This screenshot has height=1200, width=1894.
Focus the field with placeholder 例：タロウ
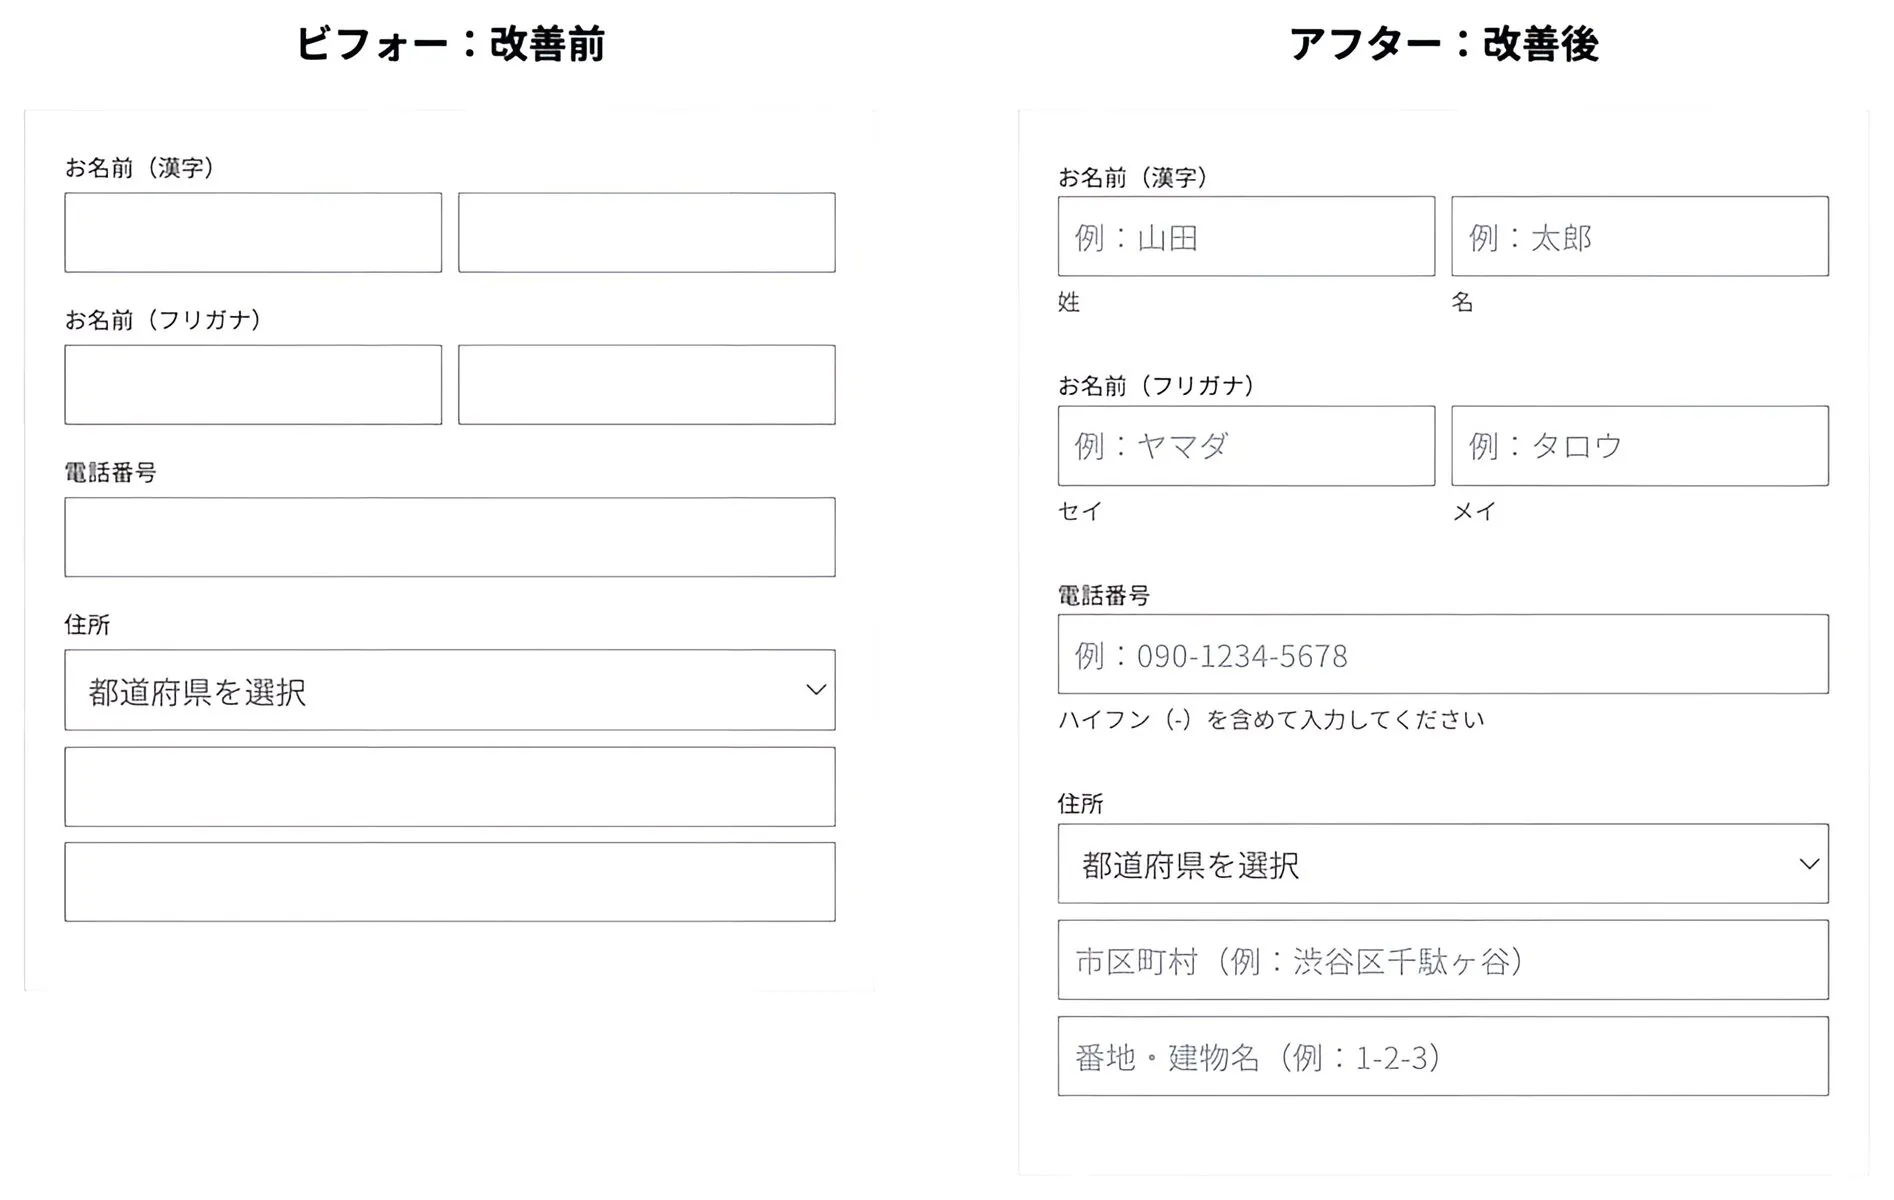click(x=1640, y=446)
